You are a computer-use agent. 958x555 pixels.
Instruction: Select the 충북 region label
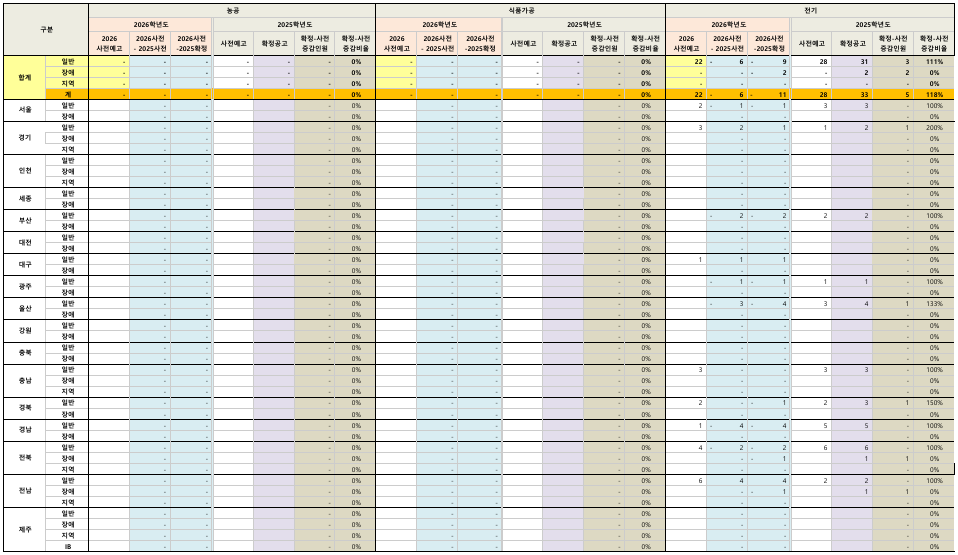[24, 353]
